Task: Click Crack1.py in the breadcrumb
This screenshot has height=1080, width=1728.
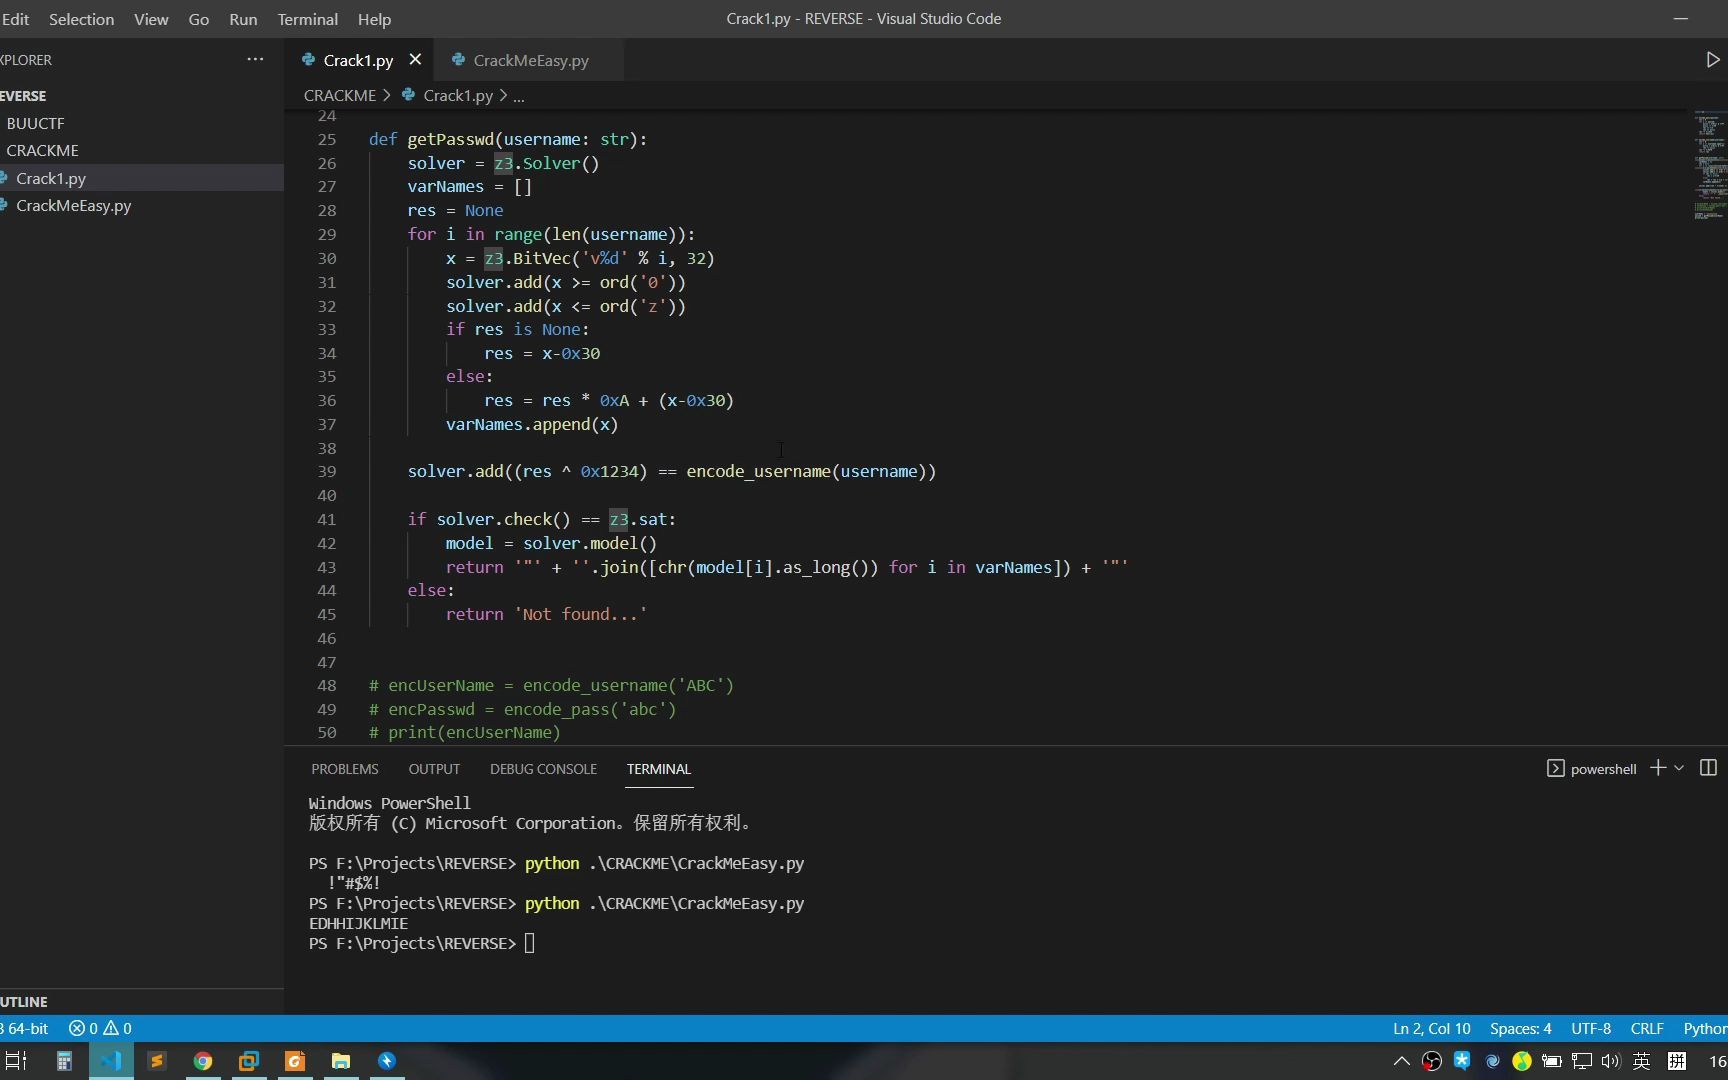Action: pyautogui.click(x=458, y=95)
